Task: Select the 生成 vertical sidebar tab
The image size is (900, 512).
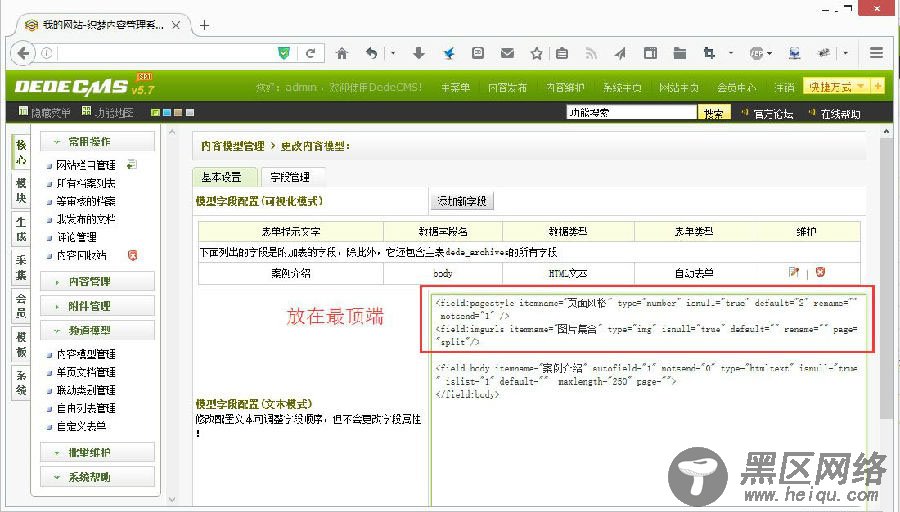Action: click(21, 229)
